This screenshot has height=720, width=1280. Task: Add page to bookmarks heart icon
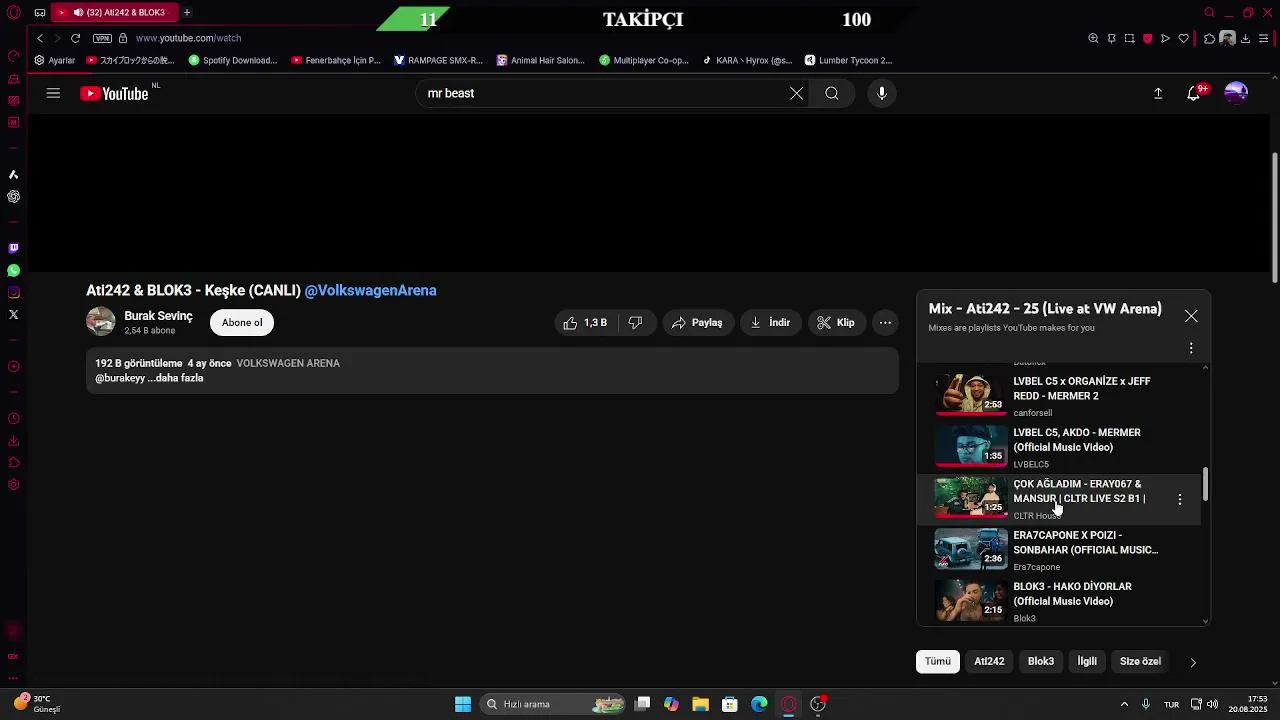(x=1184, y=38)
